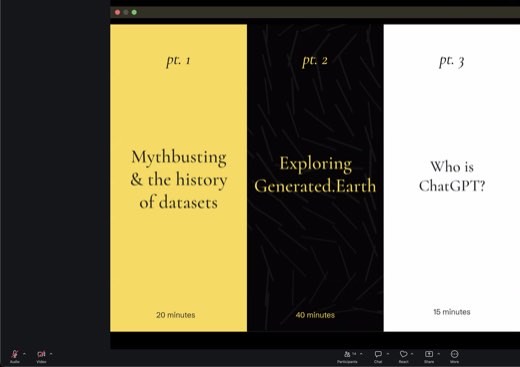
Task: Expand the arrow next to React
Action: pos(412,354)
